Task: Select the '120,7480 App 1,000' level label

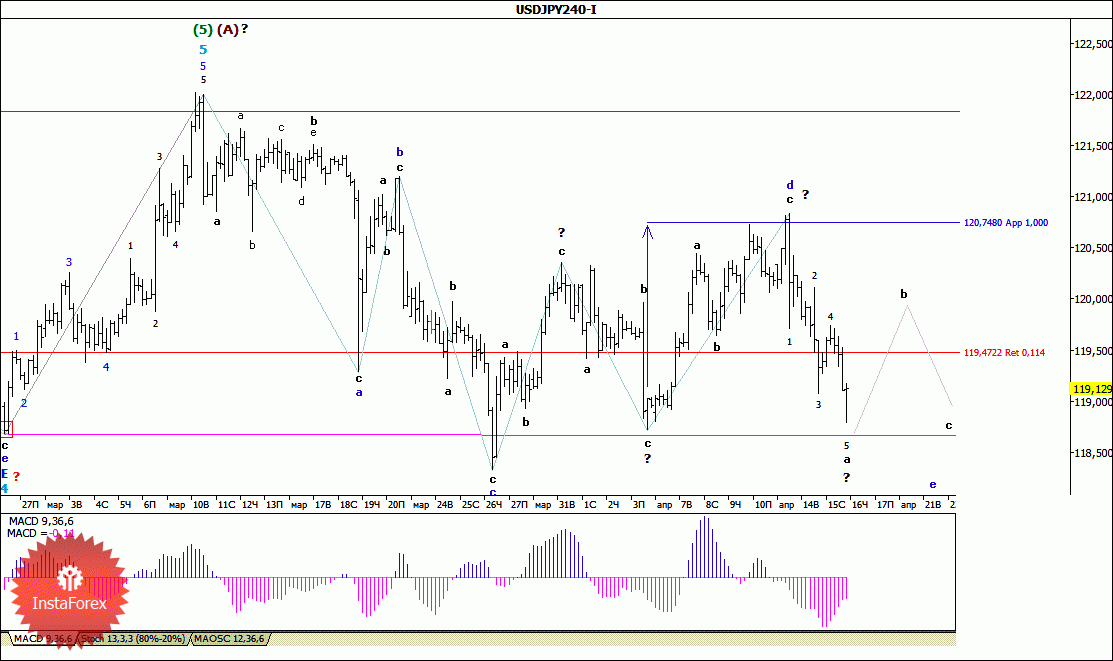Action: [x=1006, y=223]
